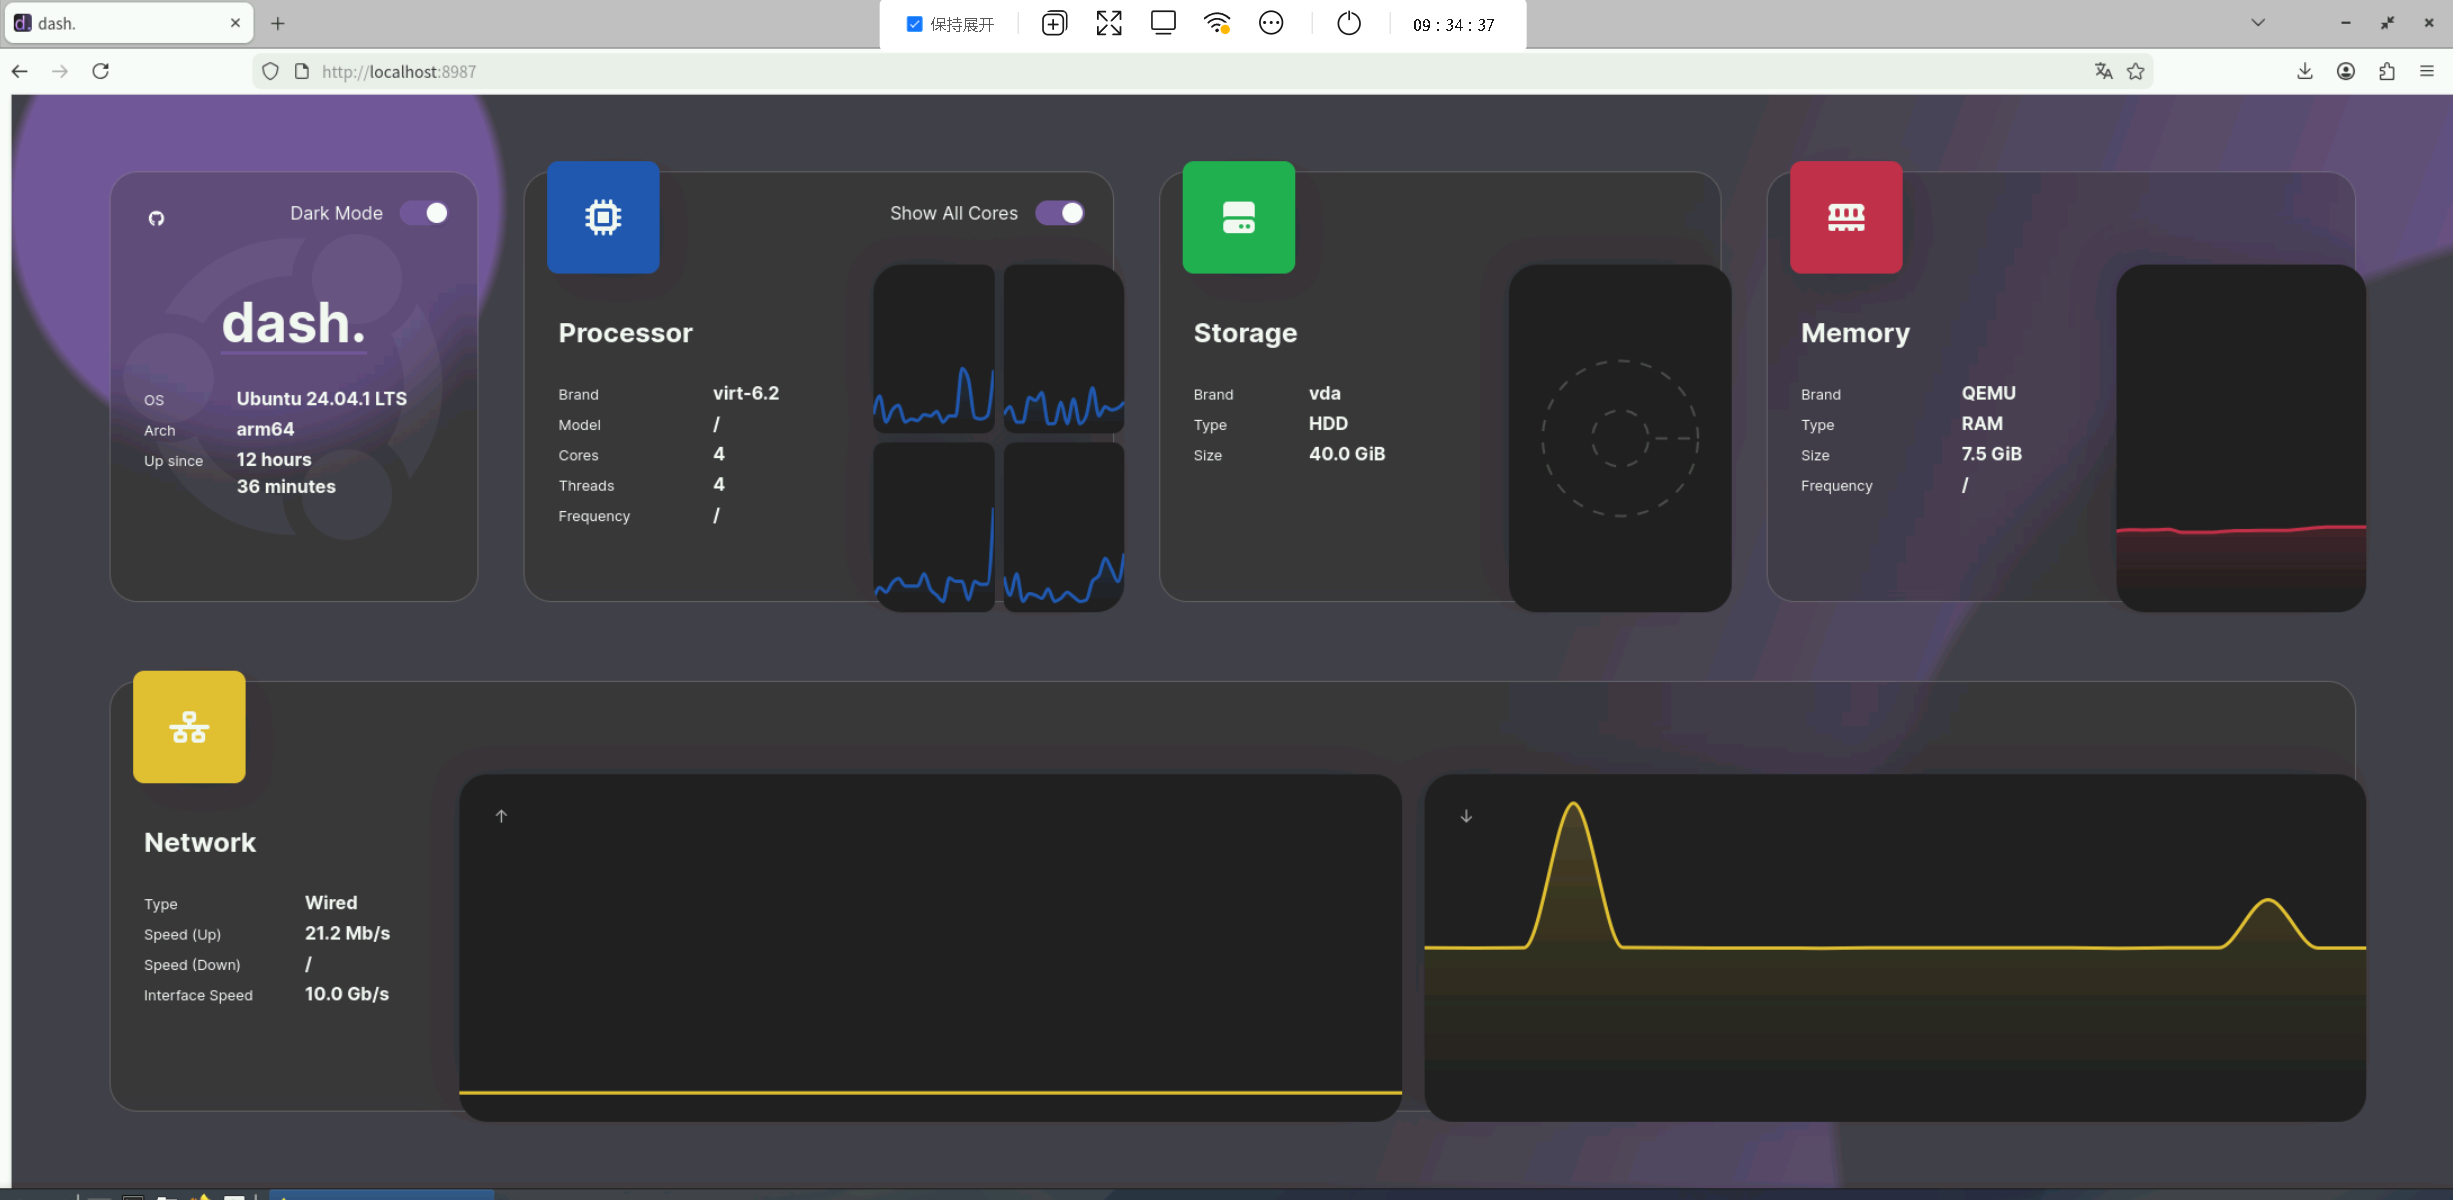Click the Wi-Fi icon in top toolbar

pos(1216,23)
